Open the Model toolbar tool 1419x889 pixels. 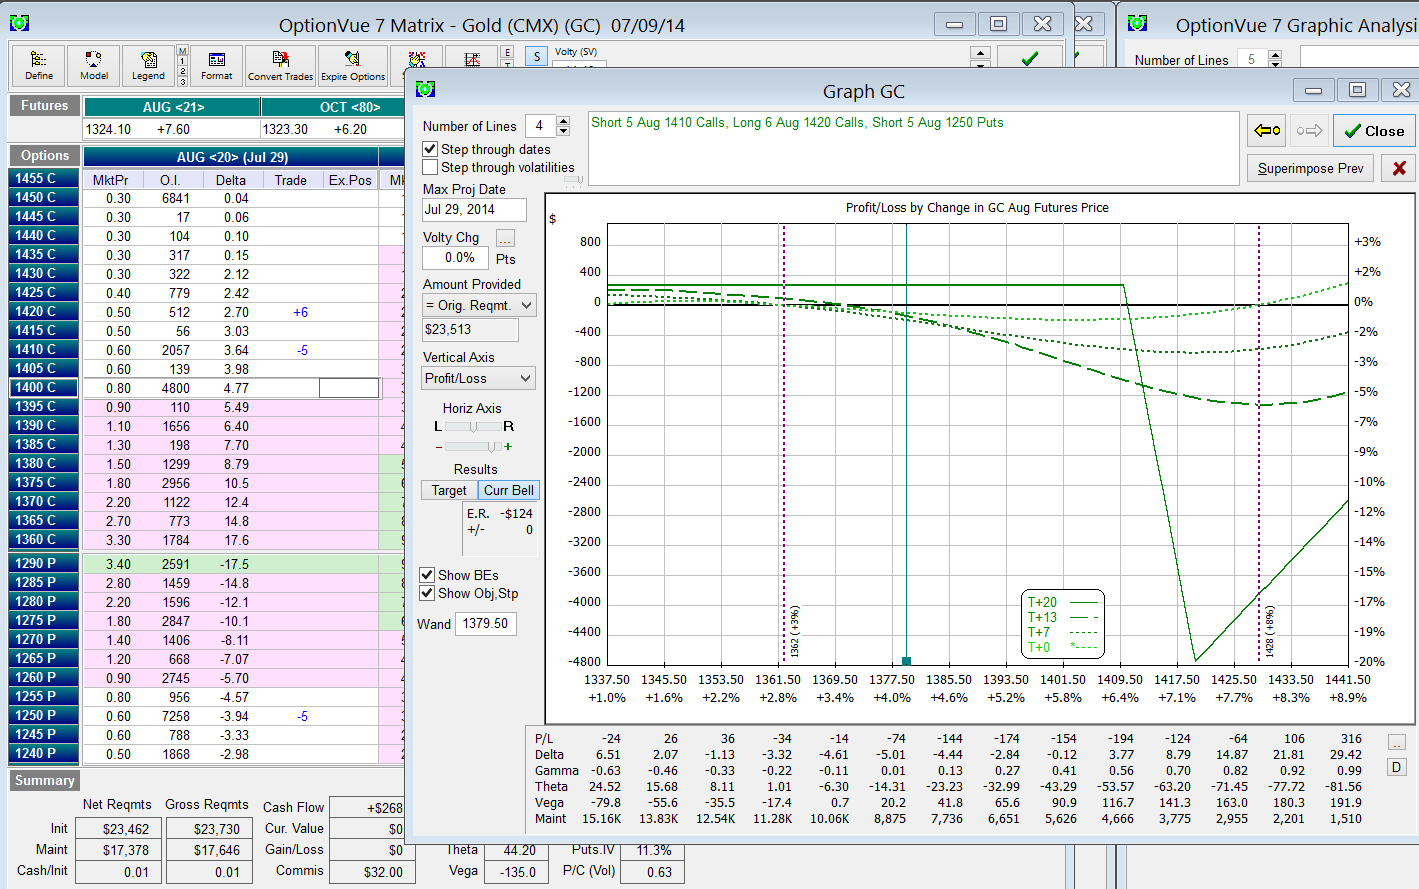[x=94, y=65]
